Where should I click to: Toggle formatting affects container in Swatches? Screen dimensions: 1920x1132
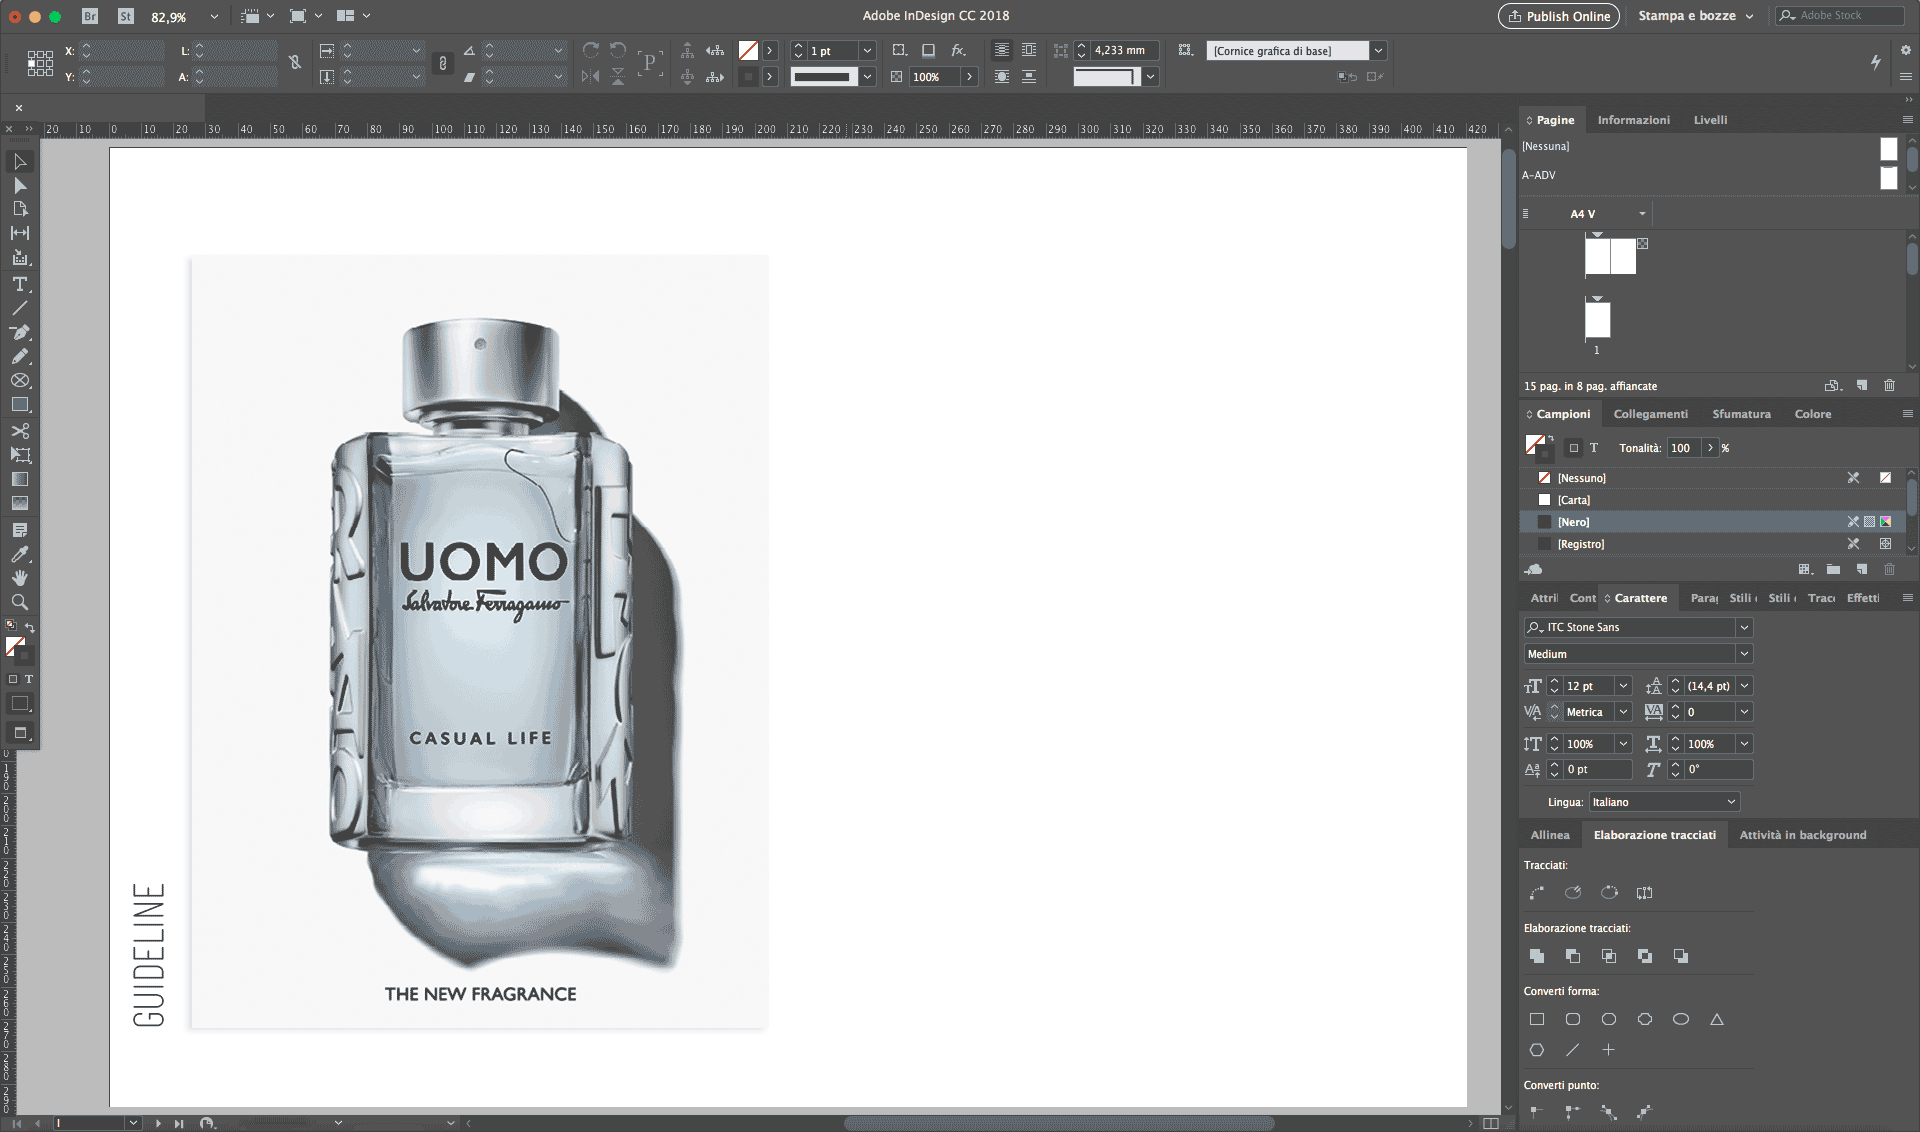pyautogui.click(x=1574, y=448)
